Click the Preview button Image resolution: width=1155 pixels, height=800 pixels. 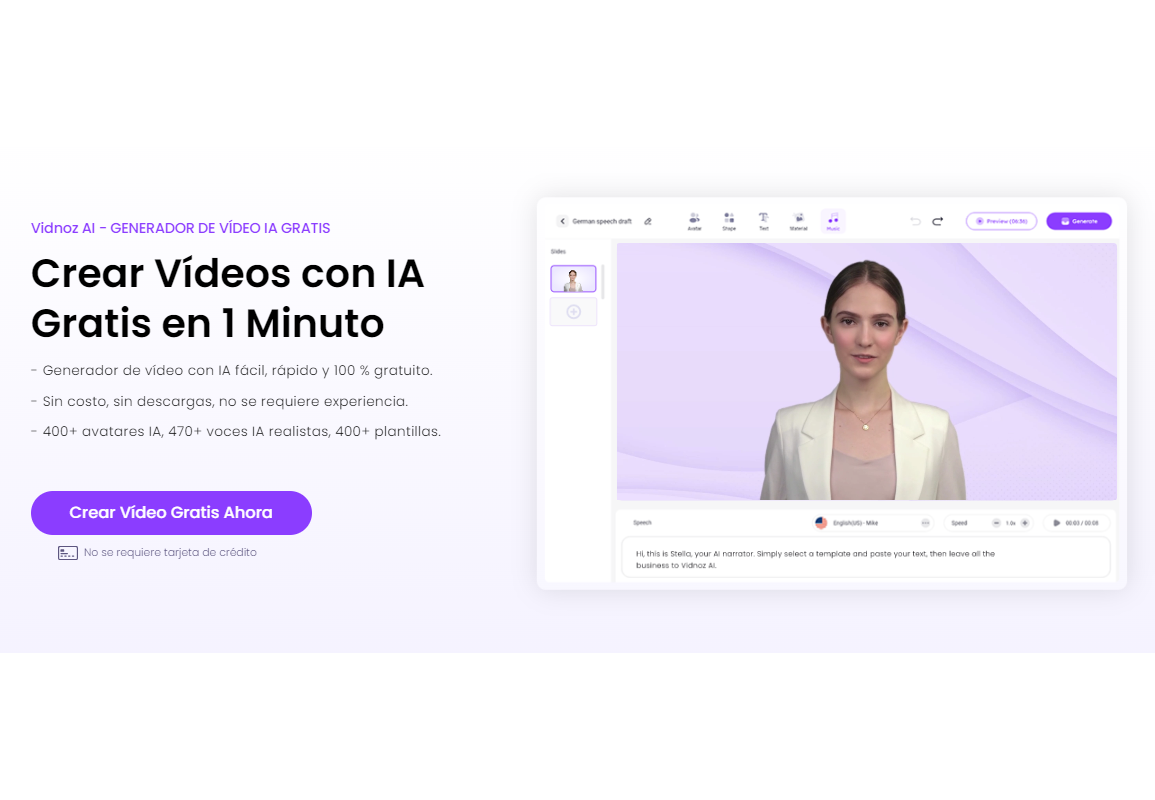click(x=1000, y=221)
